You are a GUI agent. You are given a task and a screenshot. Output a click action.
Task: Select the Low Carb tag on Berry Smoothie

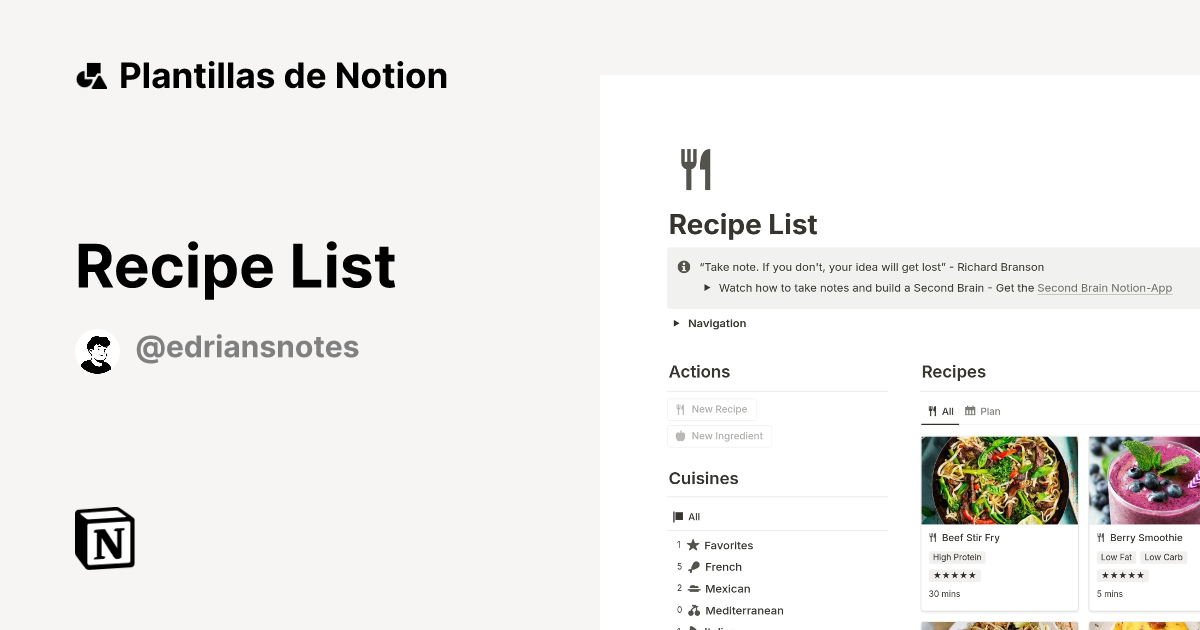coord(1163,557)
